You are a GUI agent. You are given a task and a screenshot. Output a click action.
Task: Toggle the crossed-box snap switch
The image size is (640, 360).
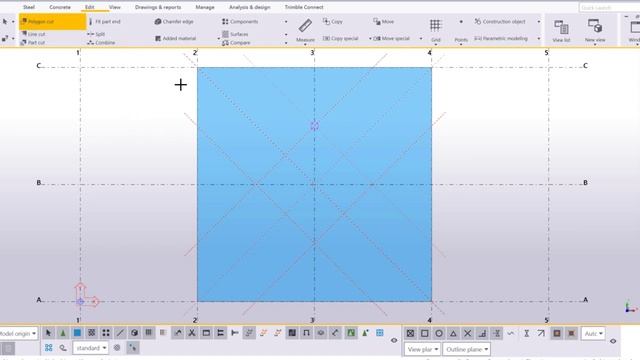410,333
